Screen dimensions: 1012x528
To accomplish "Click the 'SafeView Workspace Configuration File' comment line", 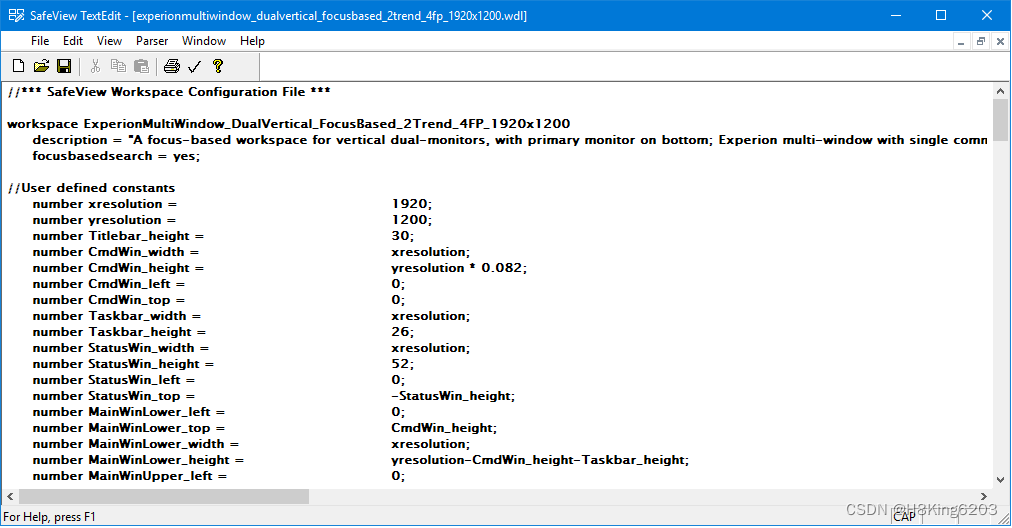I will pos(168,92).
